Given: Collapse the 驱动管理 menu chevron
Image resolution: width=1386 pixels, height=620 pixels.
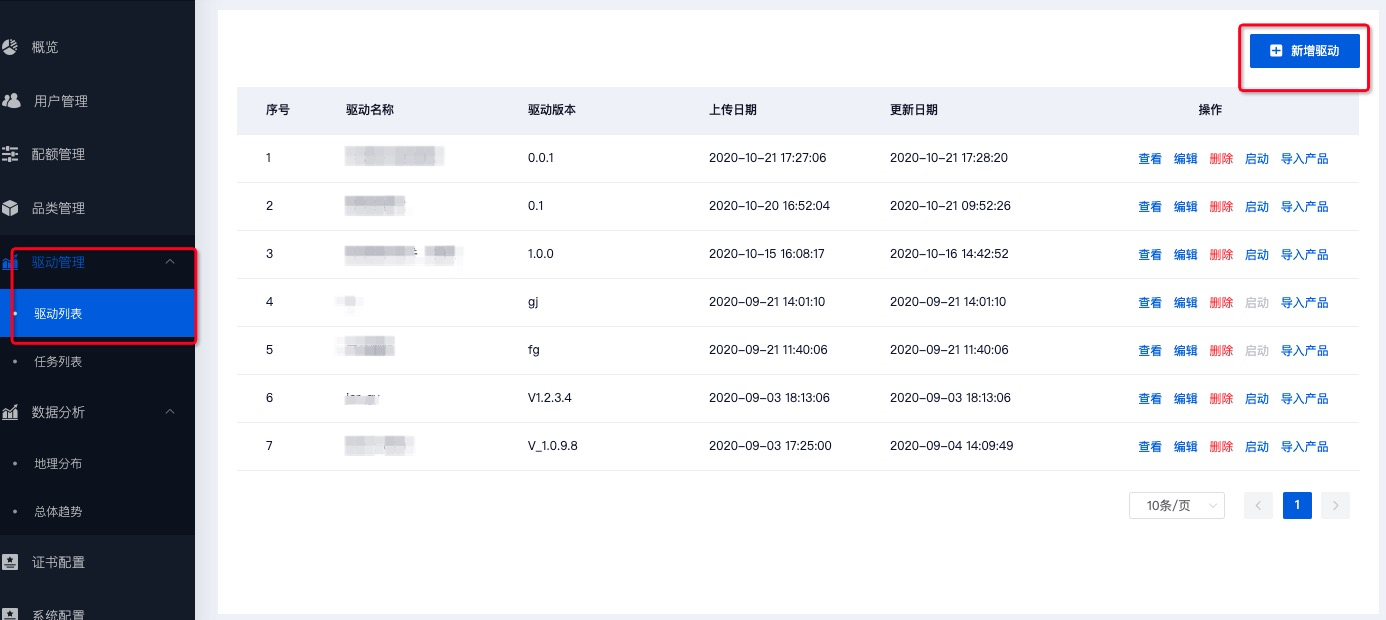Looking at the screenshot, I should (170, 262).
